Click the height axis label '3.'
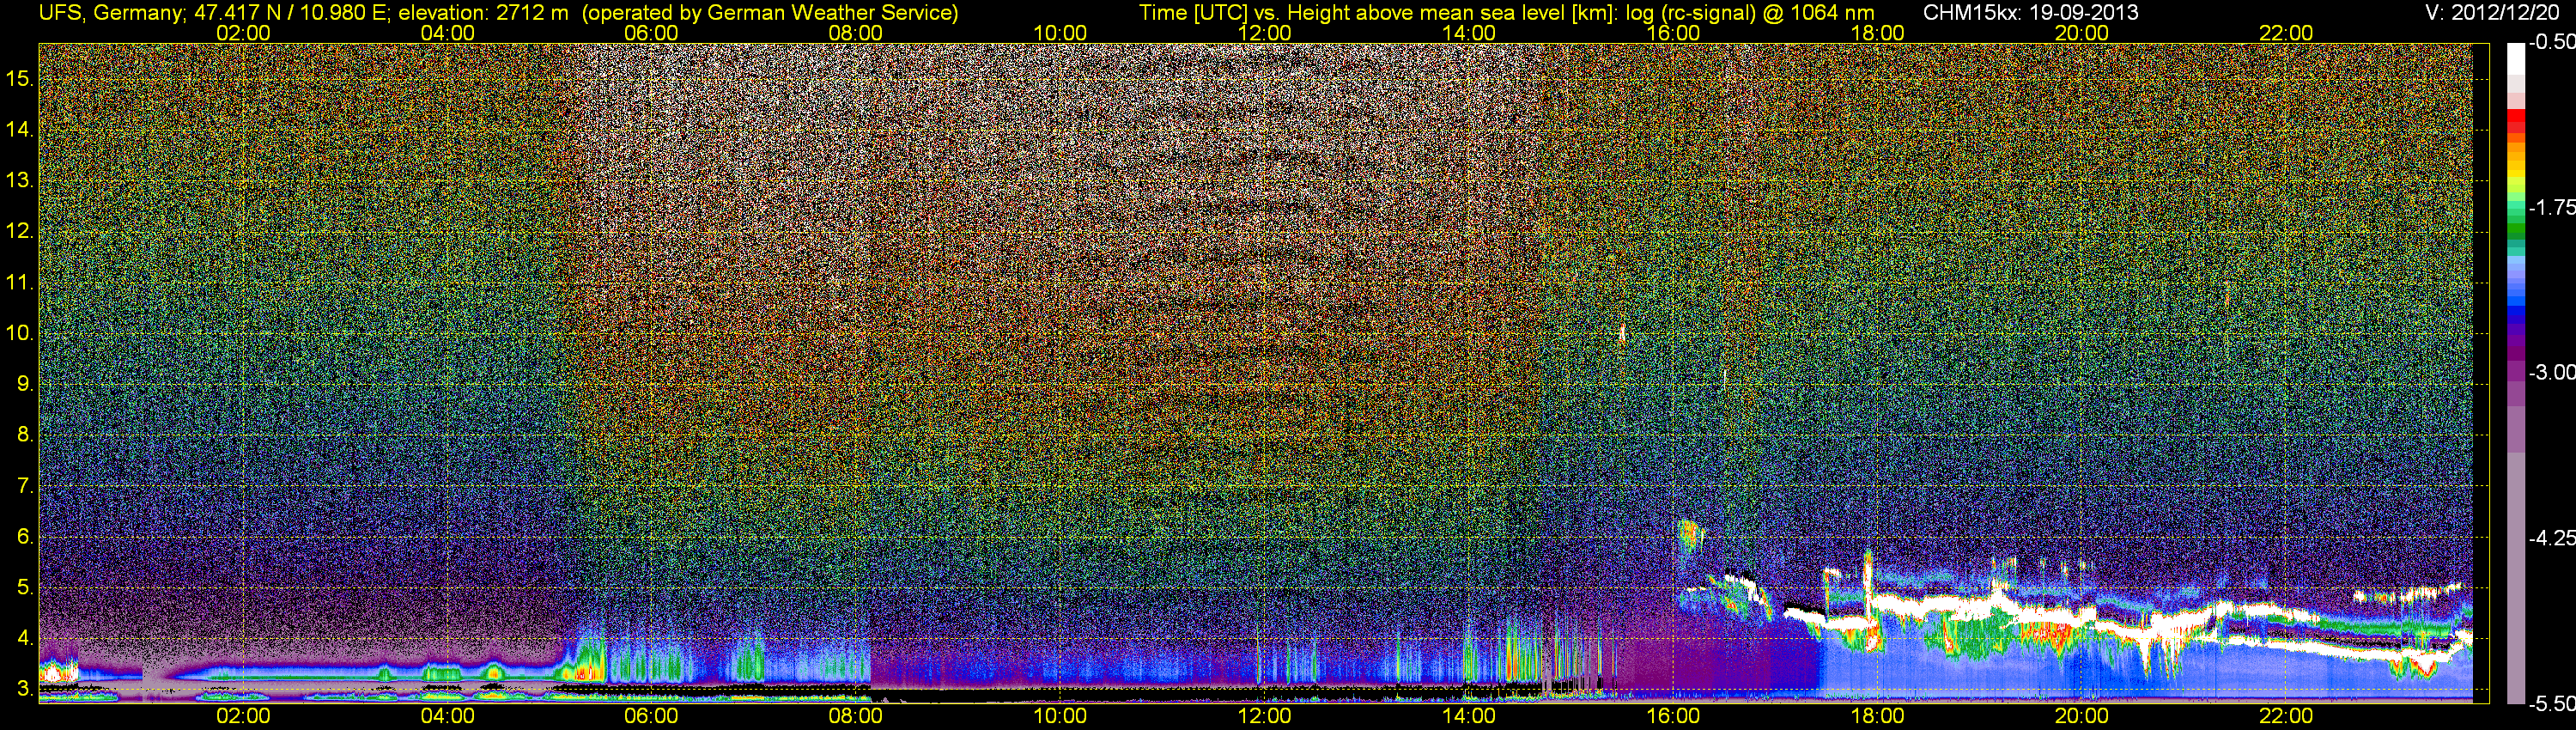Viewport: 2576px width, 730px height. click(x=25, y=689)
